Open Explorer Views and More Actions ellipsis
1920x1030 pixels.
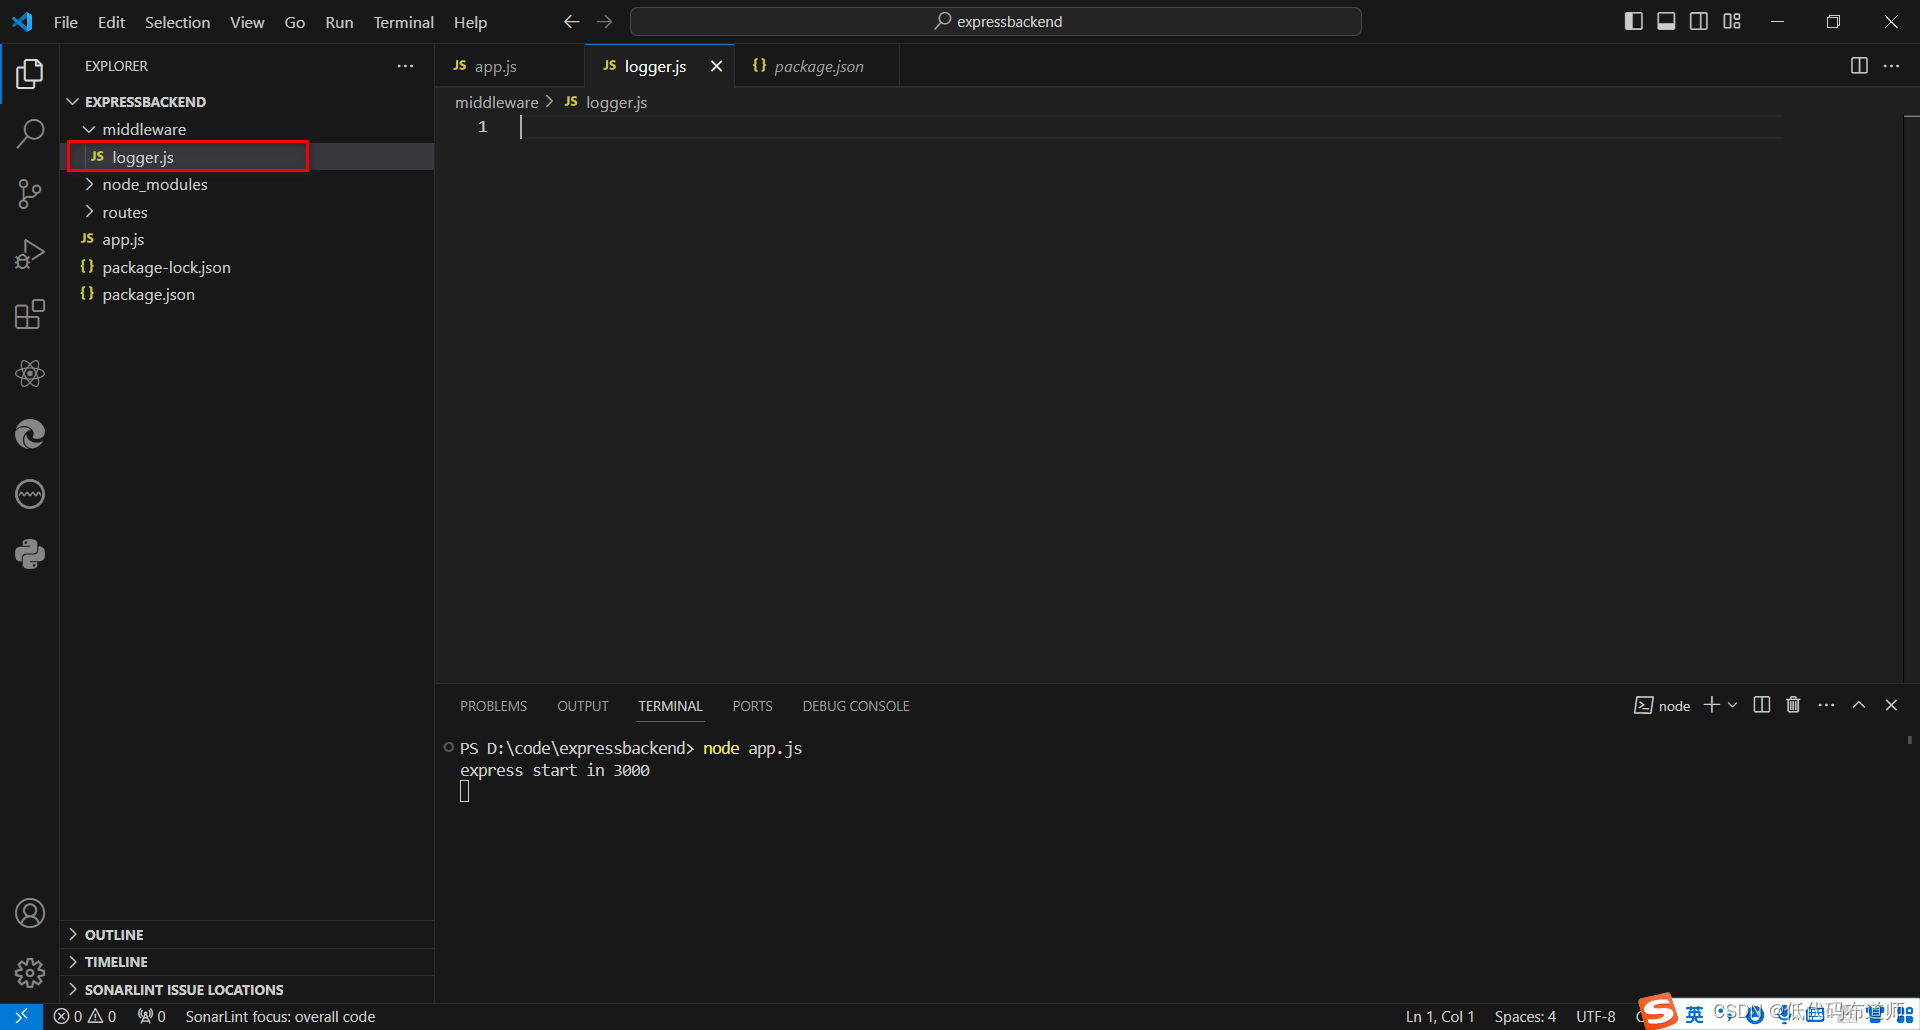405,66
